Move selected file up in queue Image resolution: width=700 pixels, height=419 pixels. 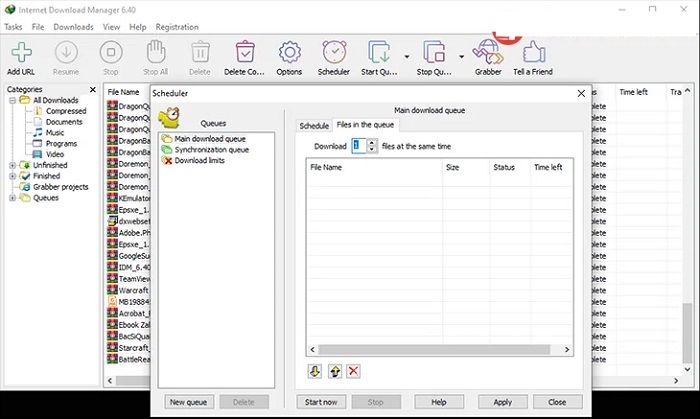click(334, 371)
